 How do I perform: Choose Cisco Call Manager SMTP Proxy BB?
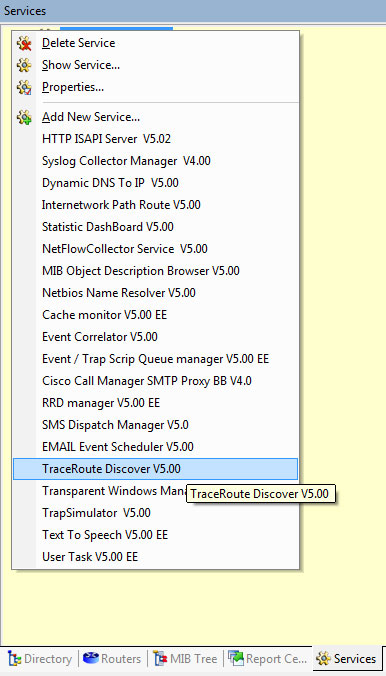coord(155,381)
